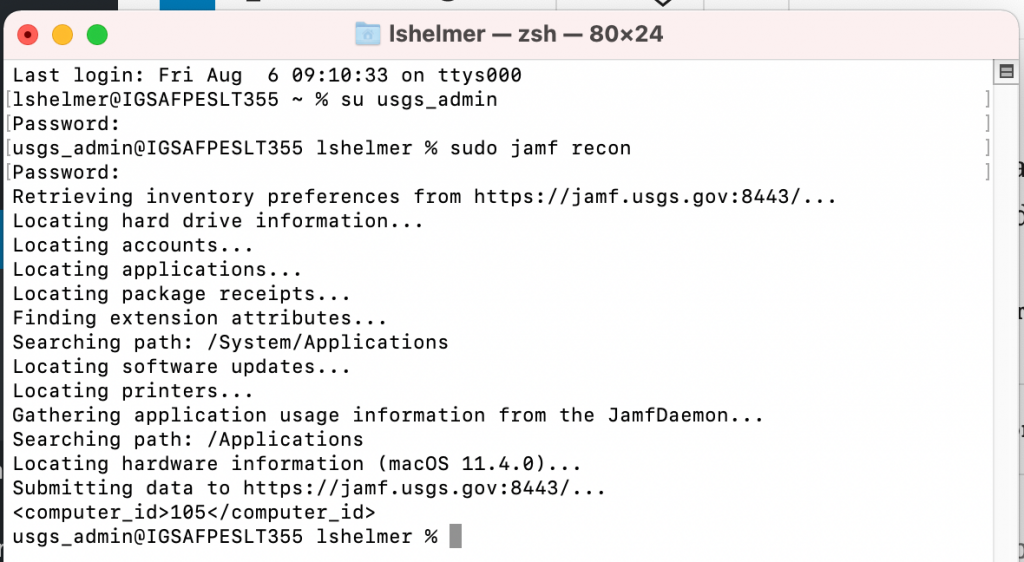Click the sudo jamf recon command text
This screenshot has width=1024, height=562.
tap(541, 148)
